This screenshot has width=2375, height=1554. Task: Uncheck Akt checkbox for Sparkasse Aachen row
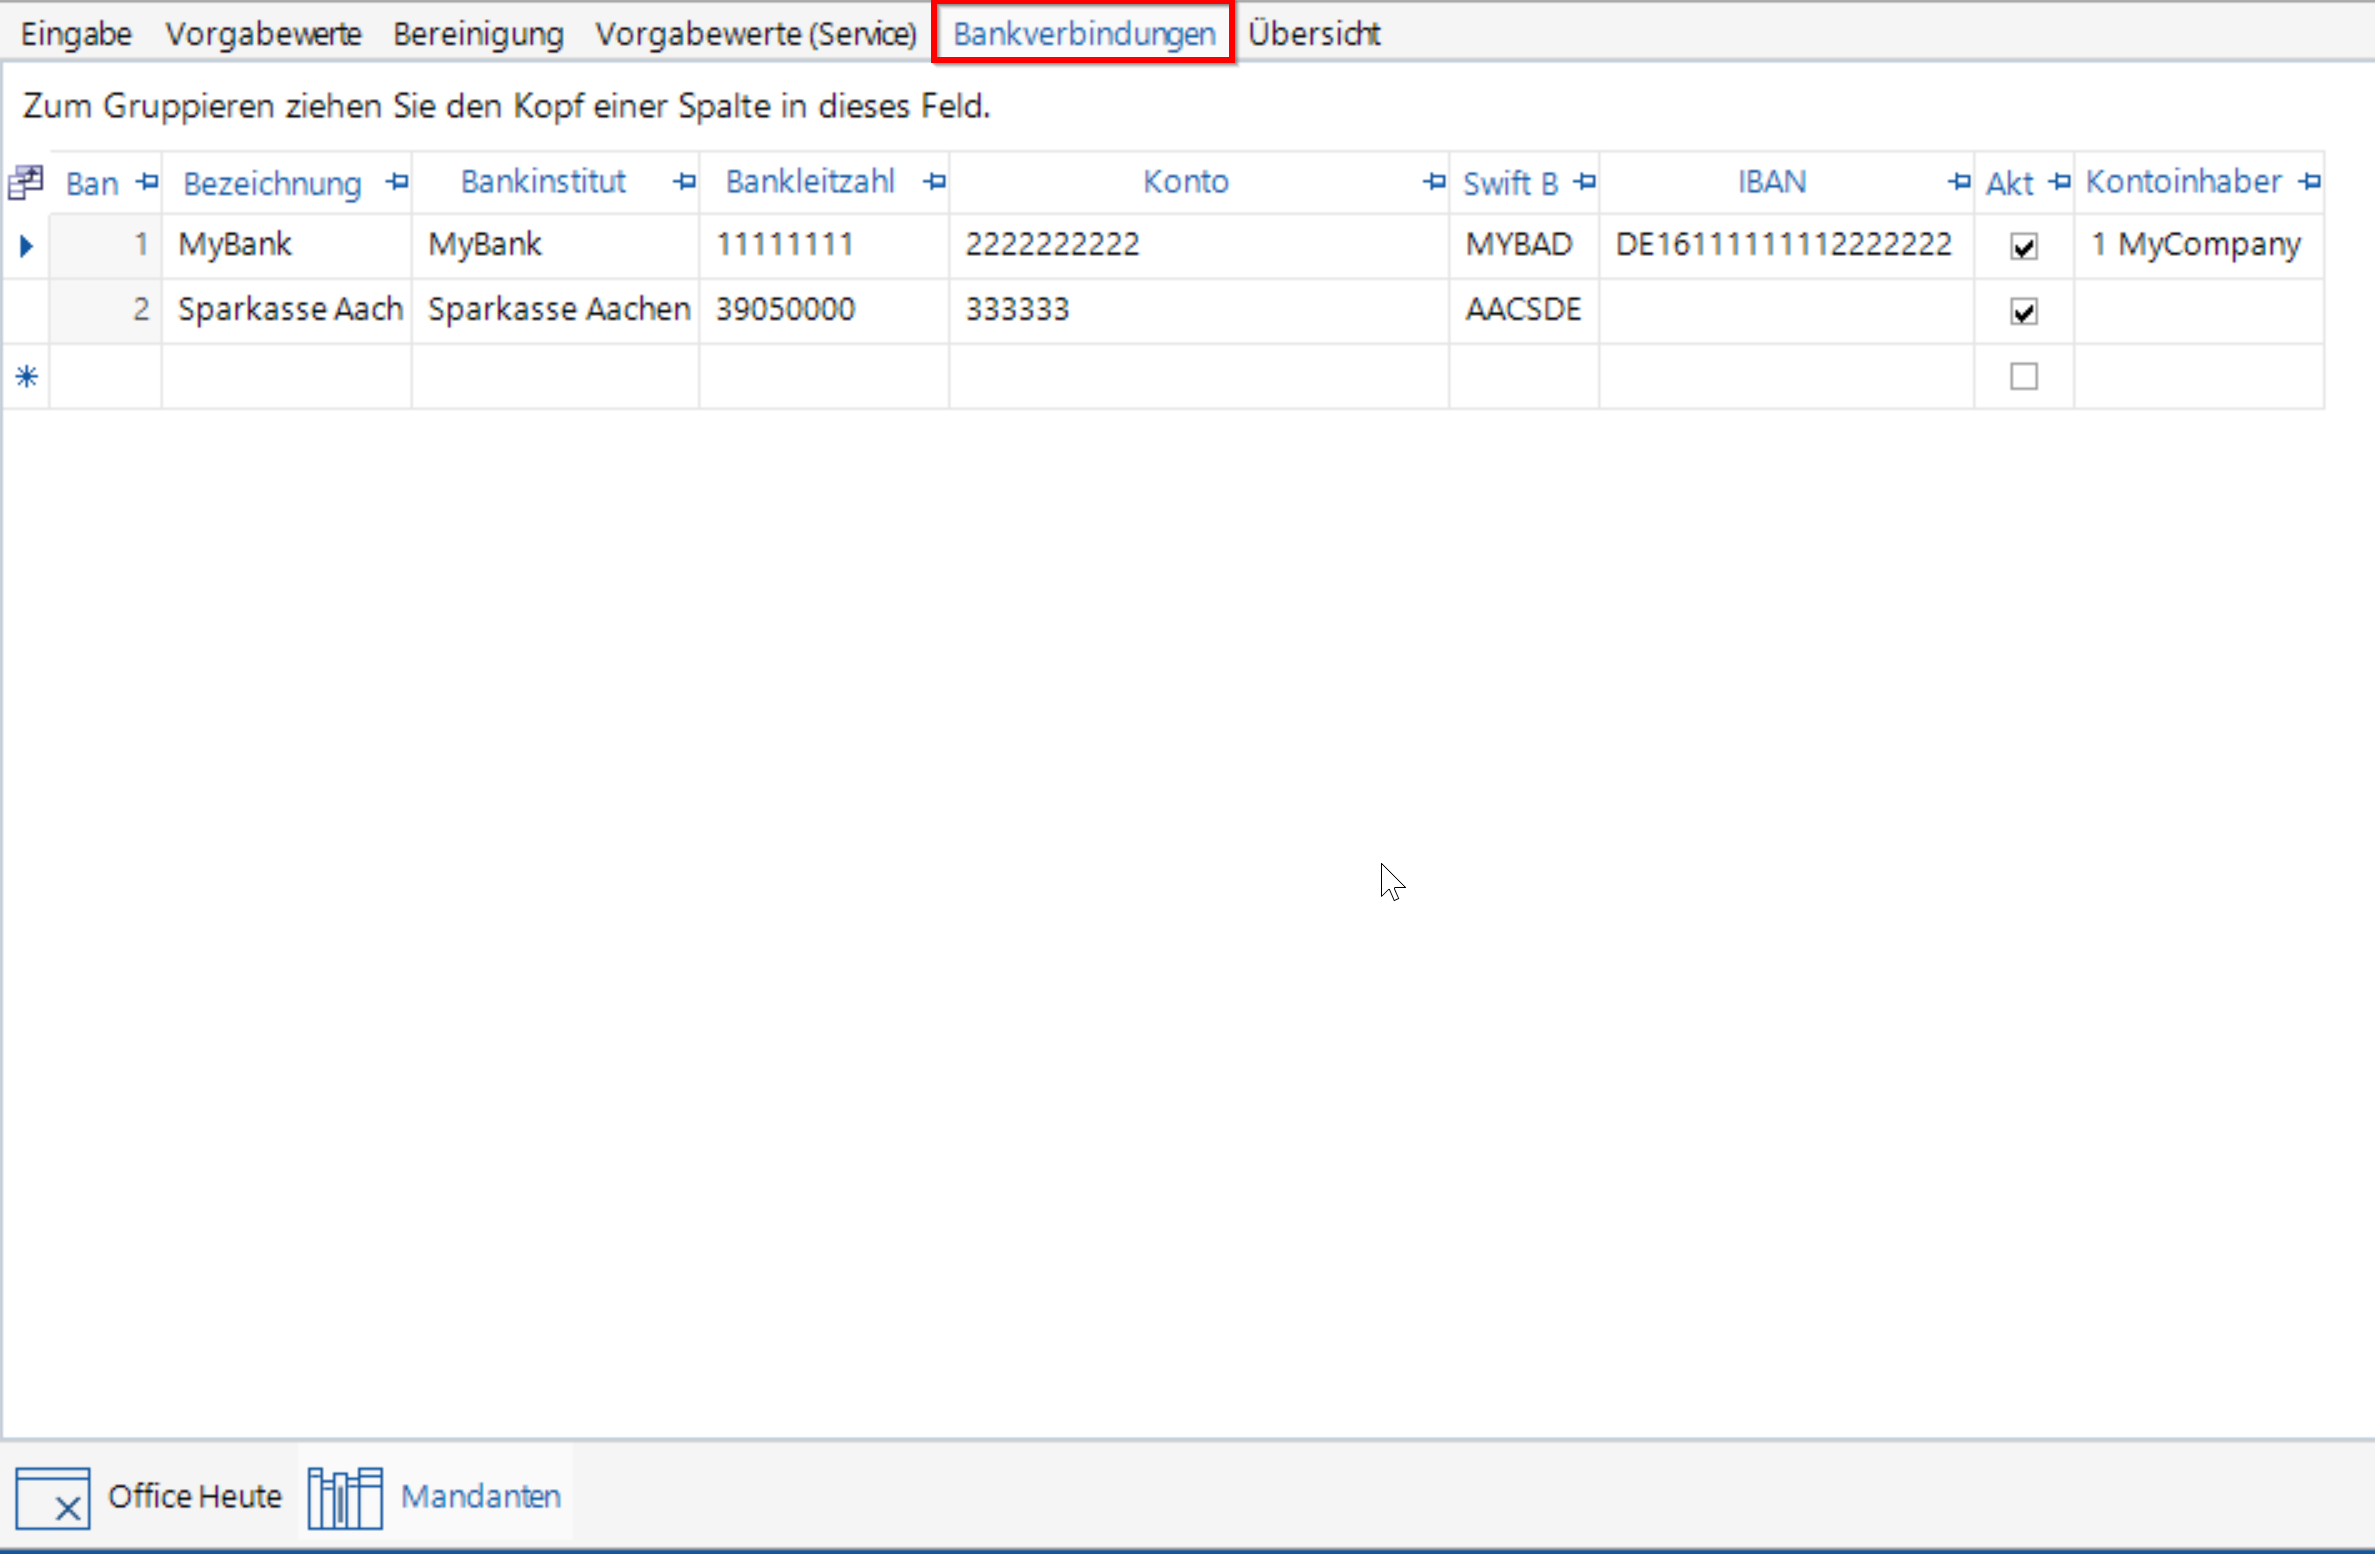2024,311
